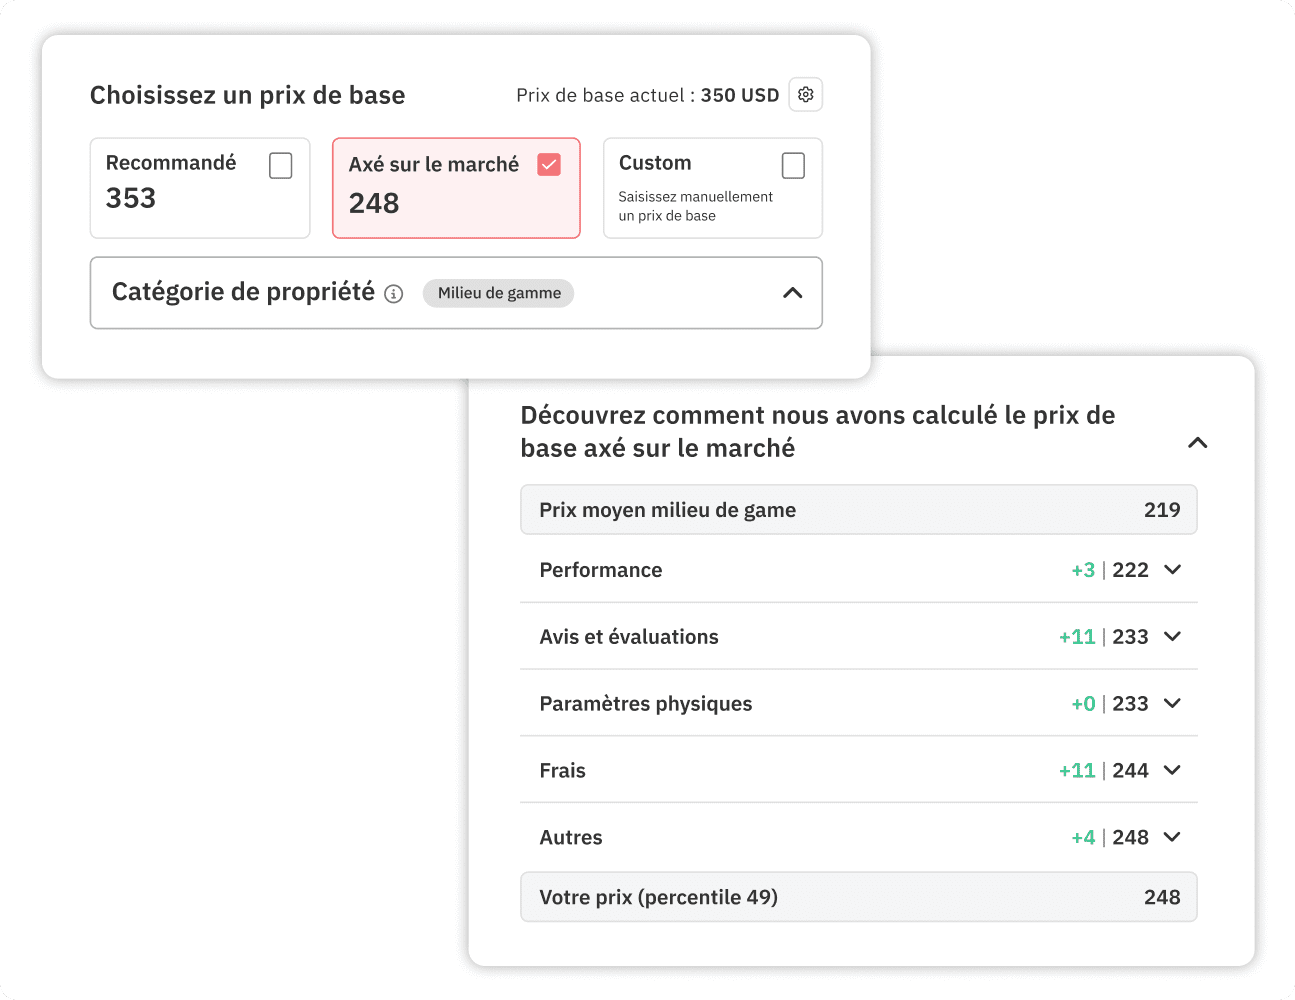Click the Prix moyen milieu de game row
1295x1000 pixels.
tap(858, 509)
